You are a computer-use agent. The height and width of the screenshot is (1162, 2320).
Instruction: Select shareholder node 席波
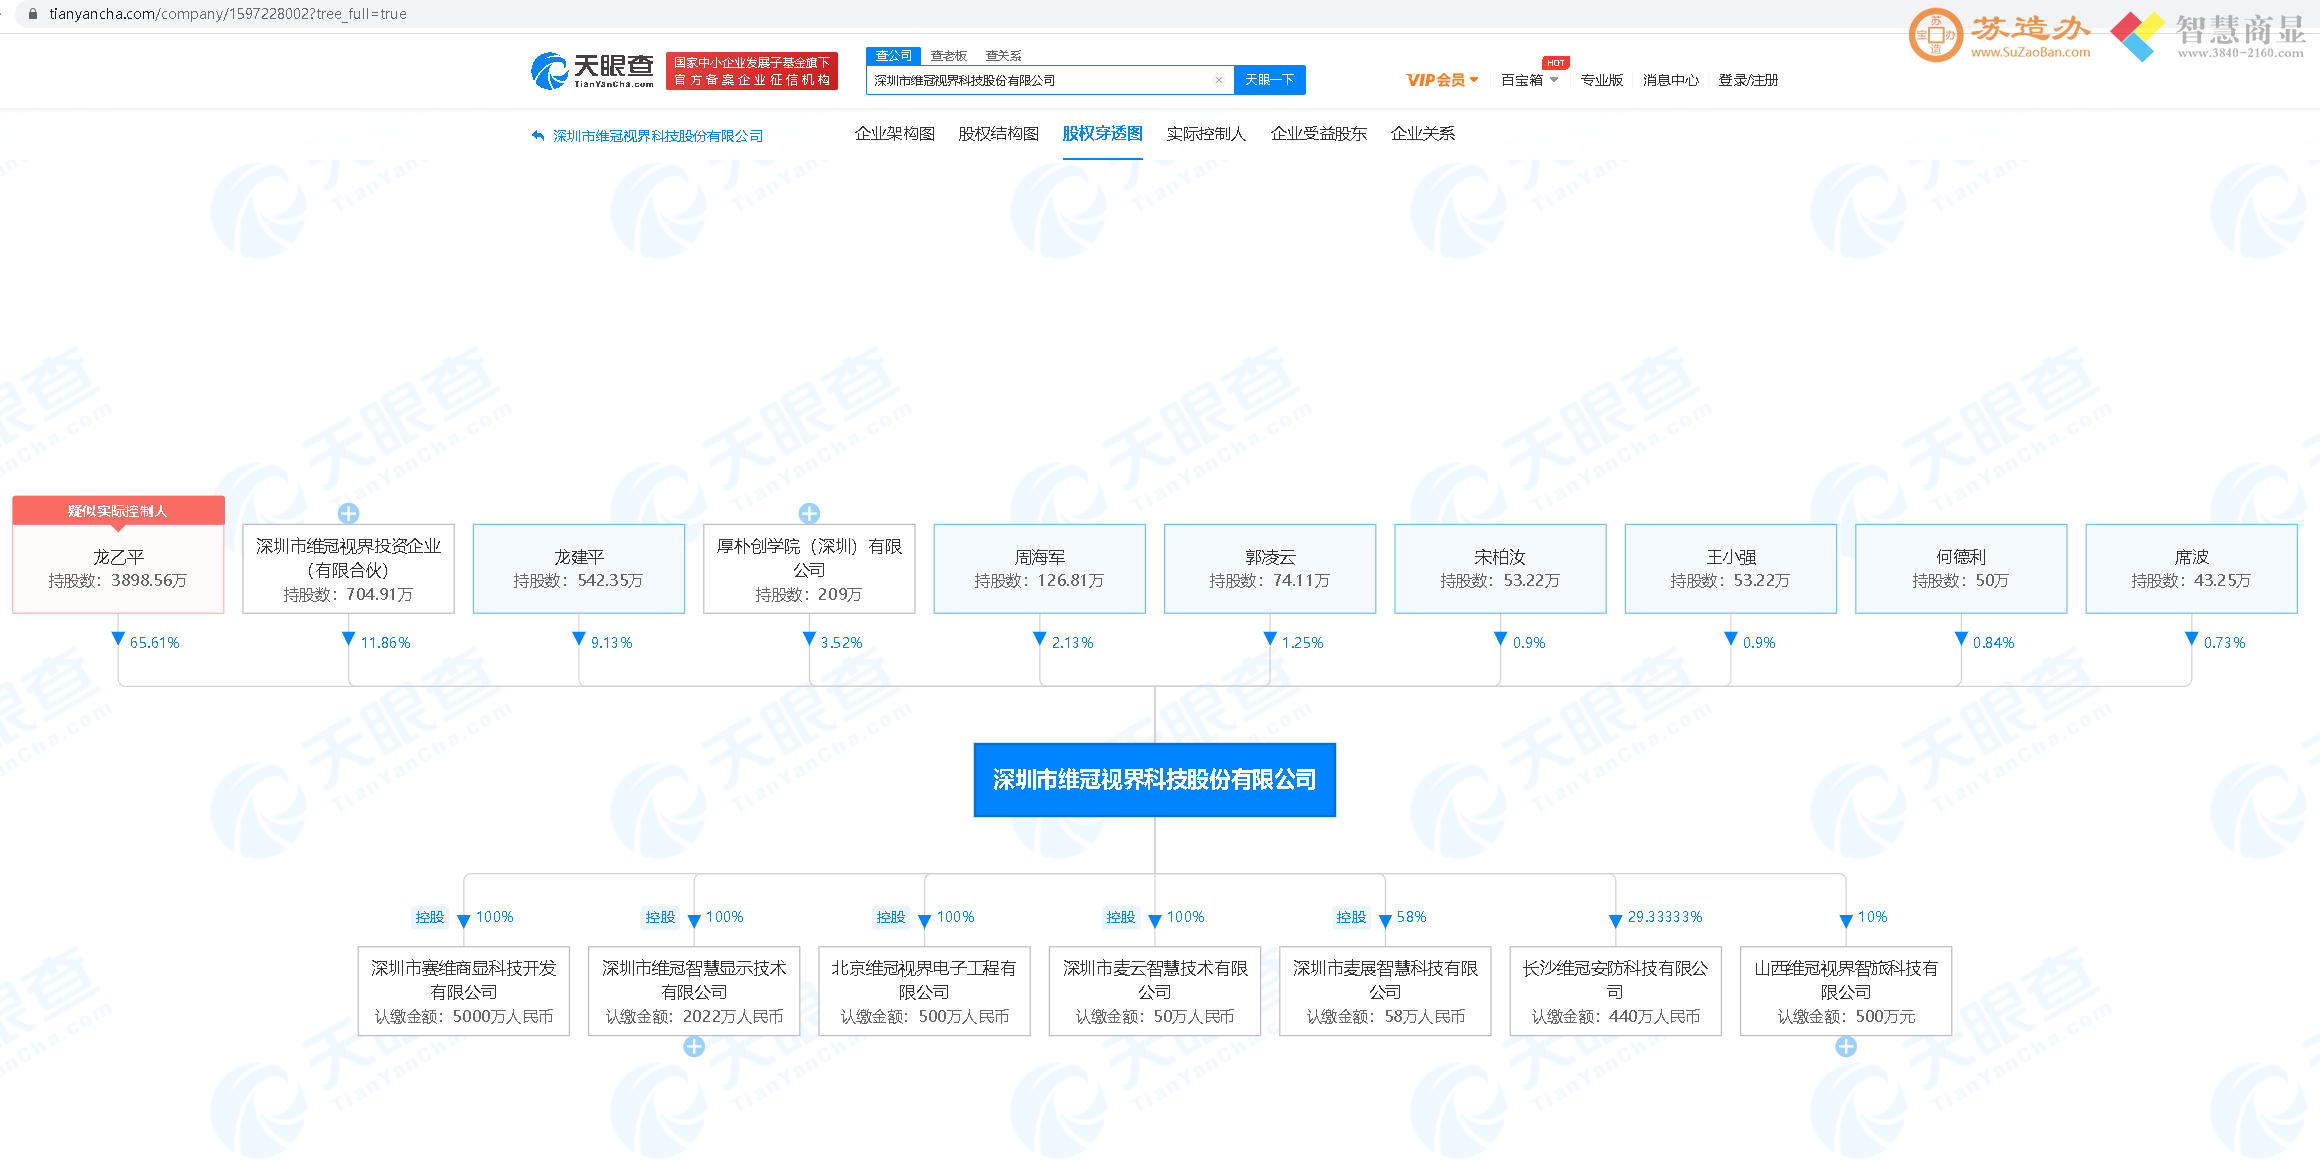[2191, 568]
